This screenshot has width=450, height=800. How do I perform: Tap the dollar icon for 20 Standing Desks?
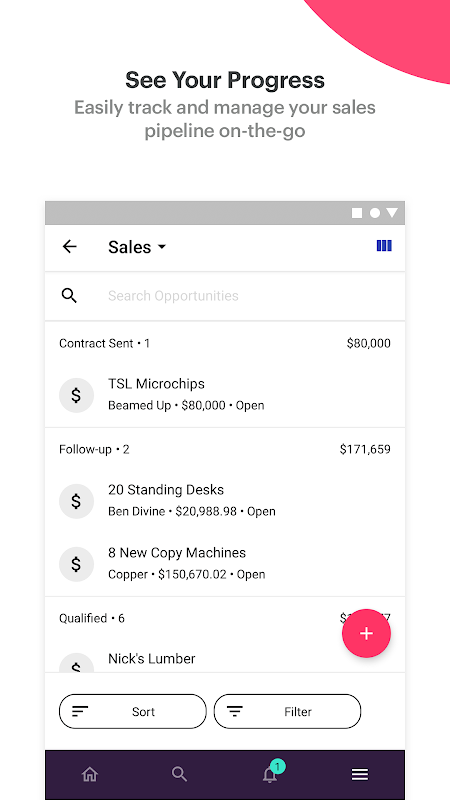[x=76, y=501]
